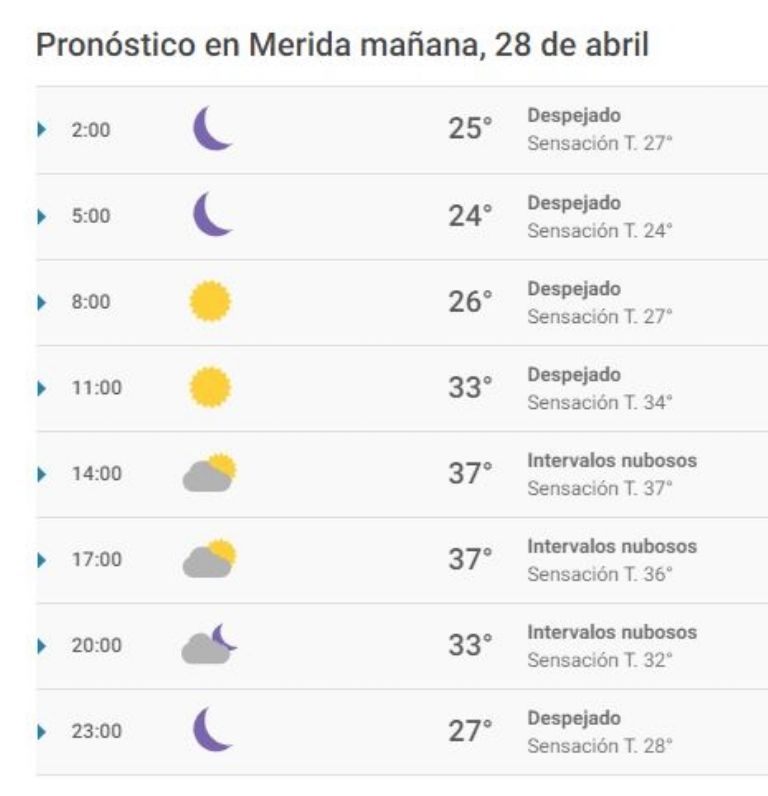The width and height of the screenshot is (768, 796).
Task: Select the sun icon at 8:00
Action: (x=210, y=301)
